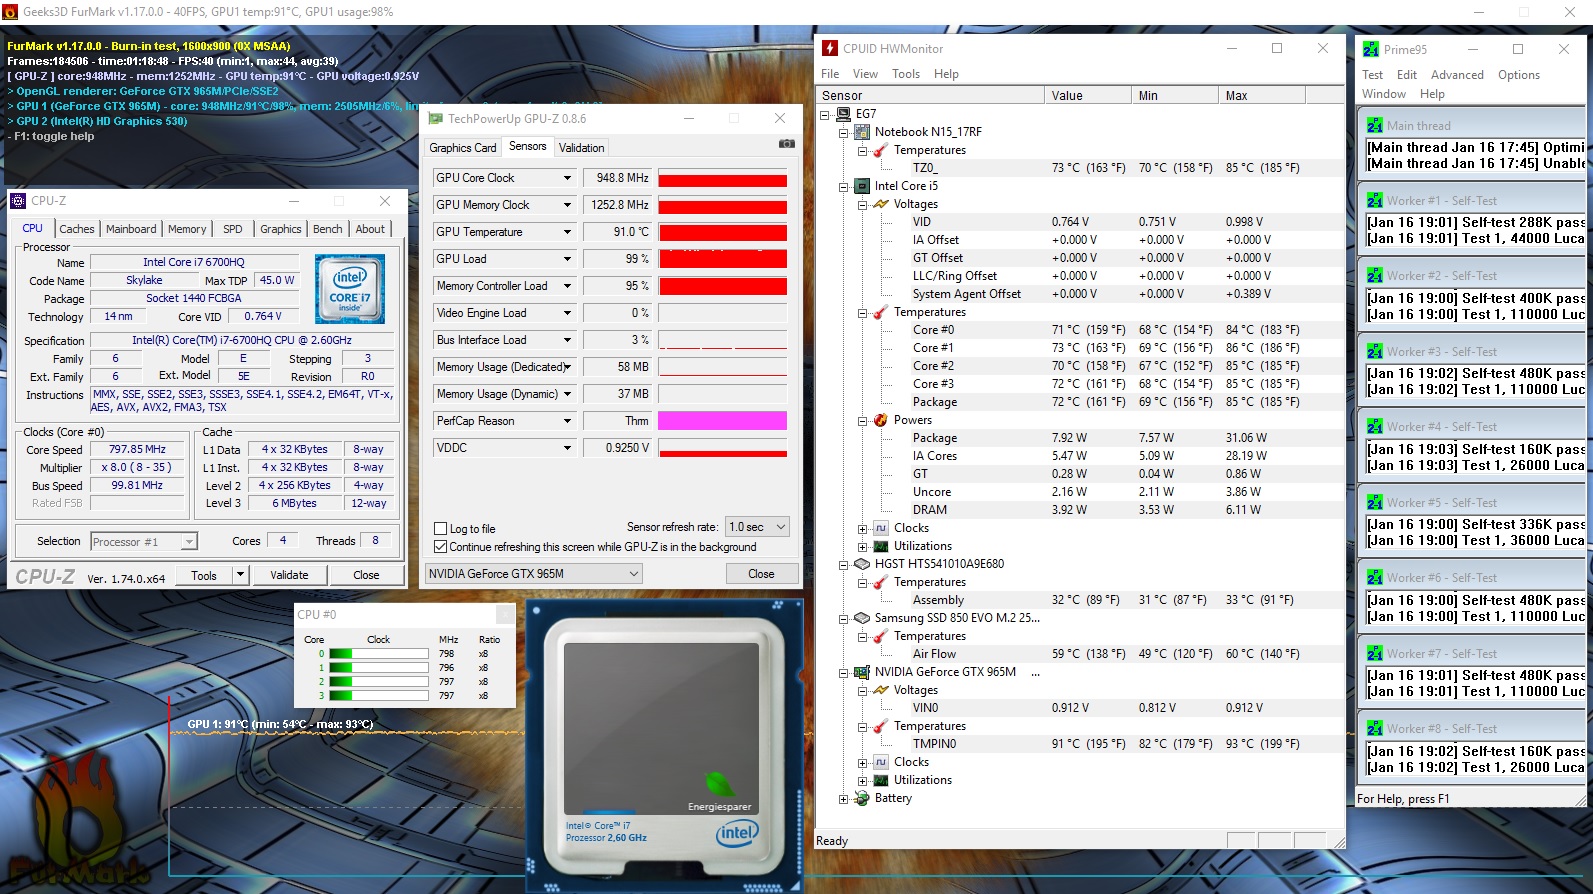
Task: Click the Validate button in CPU-Z
Action: (x=289, y=575)
